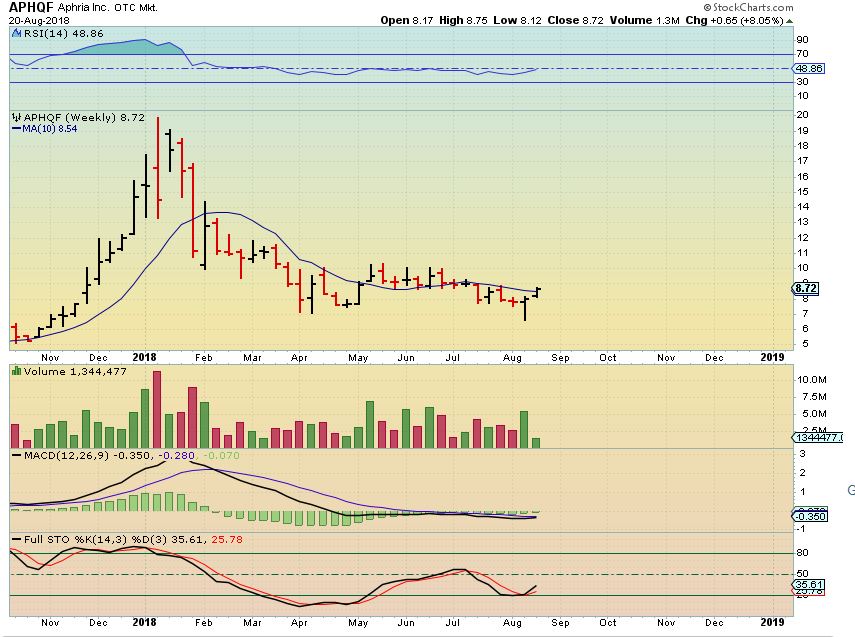The height and width of the screenshot is (637, 855).
Task: Click the 5.0M volume axis label
Action: pyautogui.click(x=814, y=413)
